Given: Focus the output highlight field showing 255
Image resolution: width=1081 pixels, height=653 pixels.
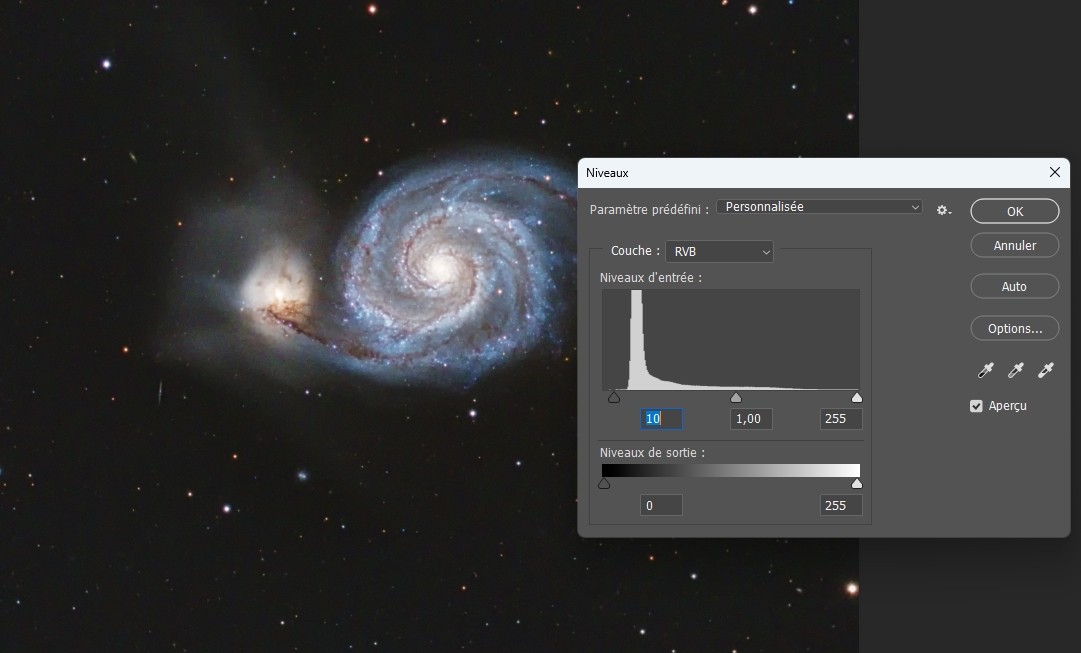Looking at the screenshot, I should (x=841, y=505).
